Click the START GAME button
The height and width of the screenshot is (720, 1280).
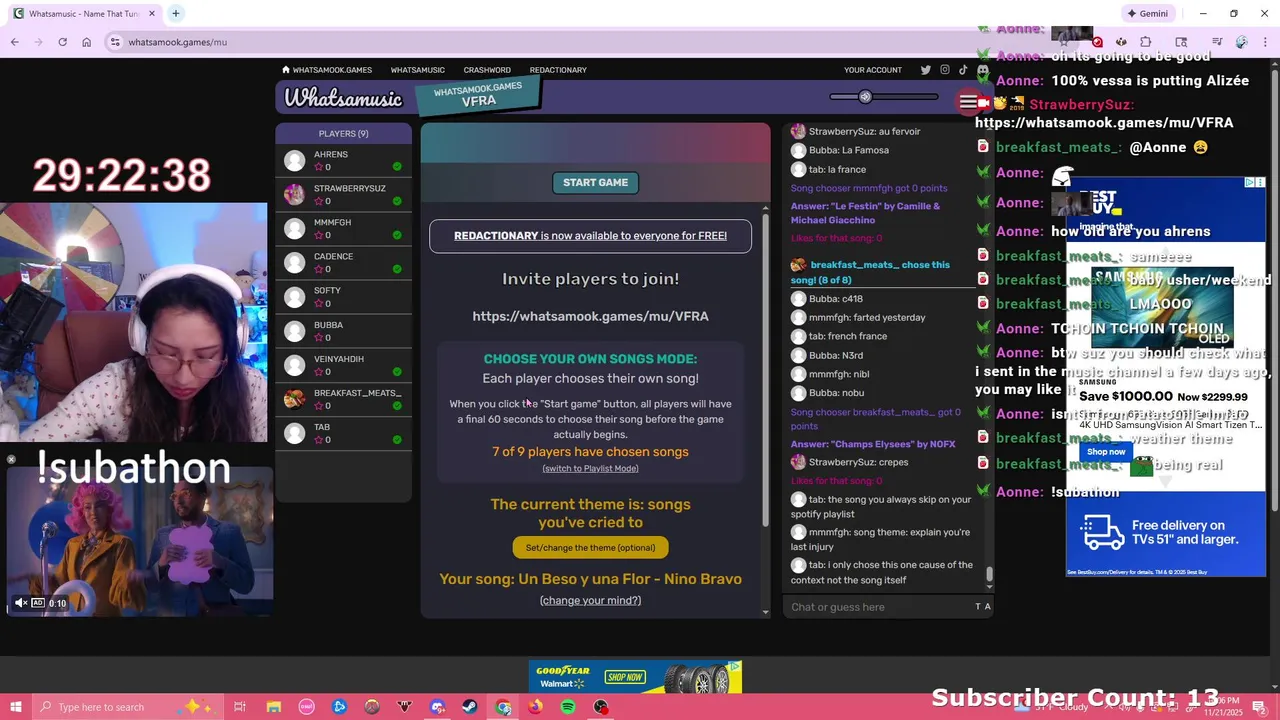(595, 182)
